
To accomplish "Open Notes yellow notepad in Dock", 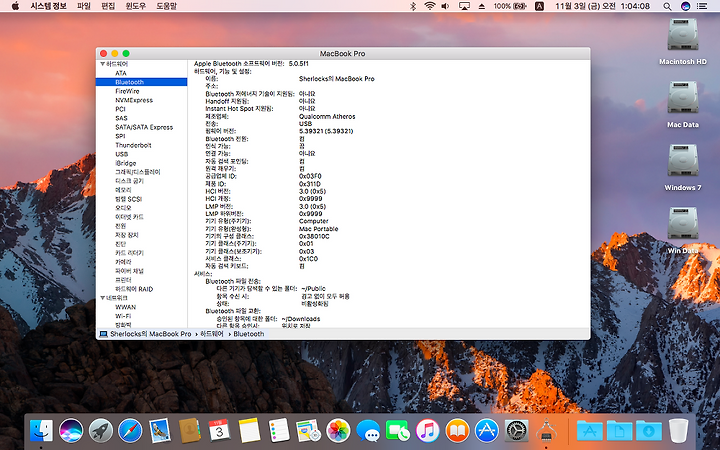I will pos(249,431).
